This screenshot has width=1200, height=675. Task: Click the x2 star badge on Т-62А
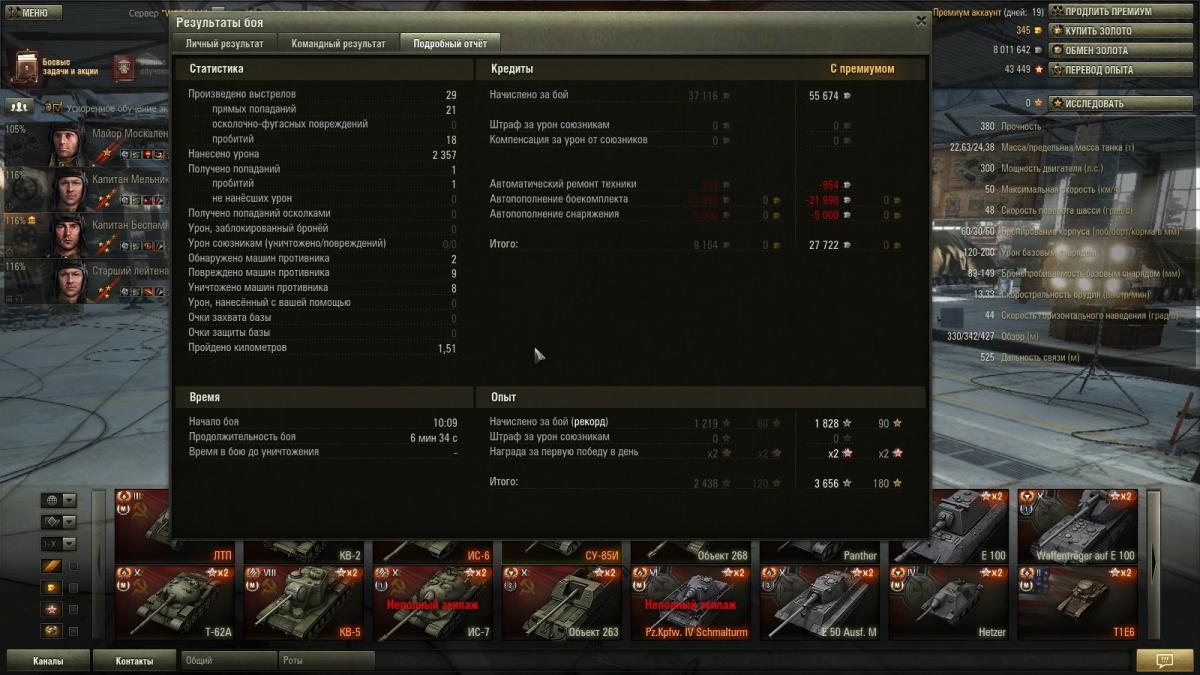tap(219, 573)
